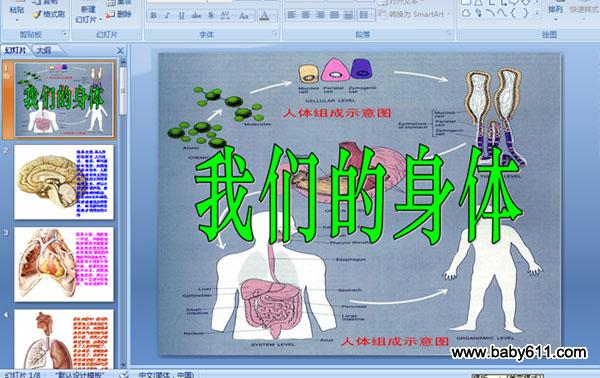Select the cloud shape in gallery

[466, 13]
